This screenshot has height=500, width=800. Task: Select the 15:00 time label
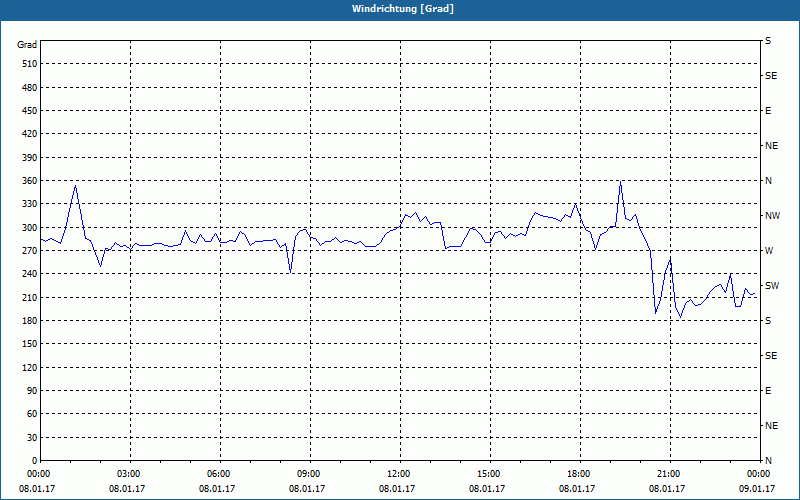pyautogui.click(x=488, y=474)
